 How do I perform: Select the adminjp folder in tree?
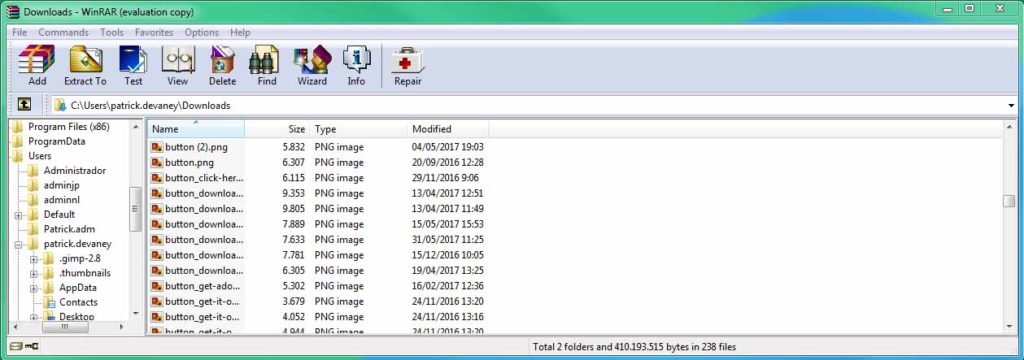[x=61, y=185]
